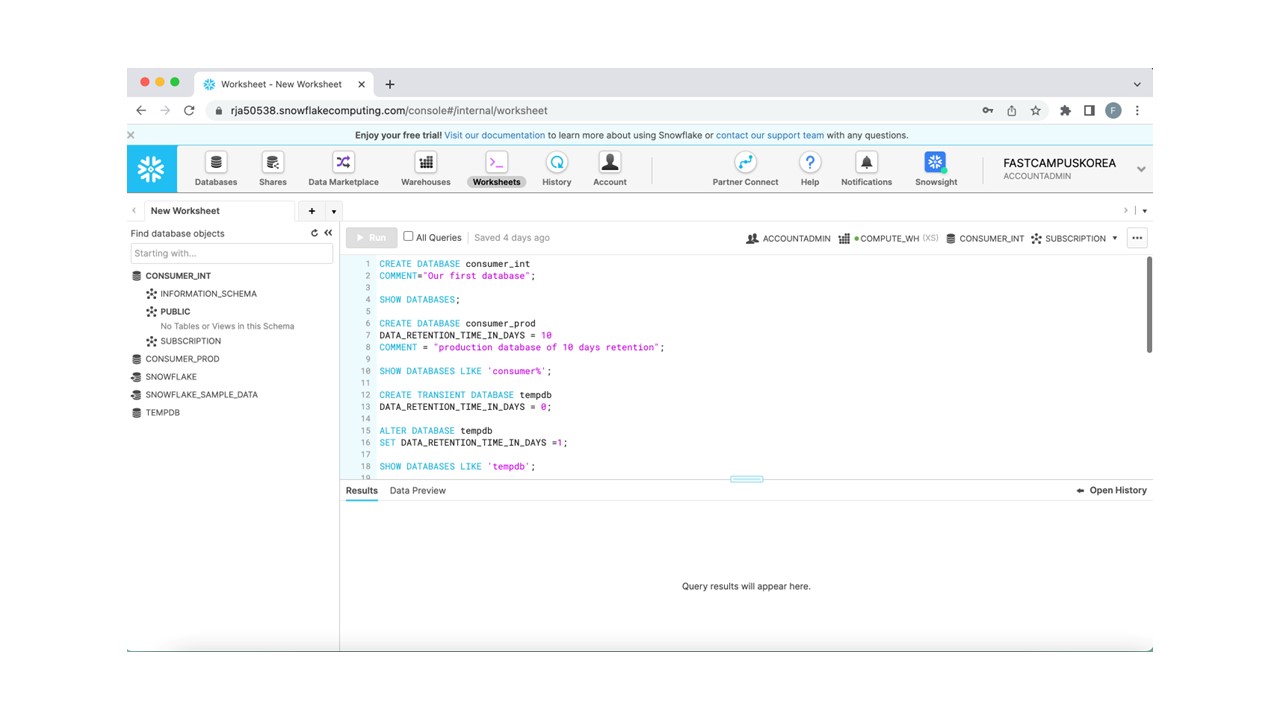This screenshot has width=1280, height=720.
Task: Open the saved passwords key icon
Action: (x=987, y=111)
